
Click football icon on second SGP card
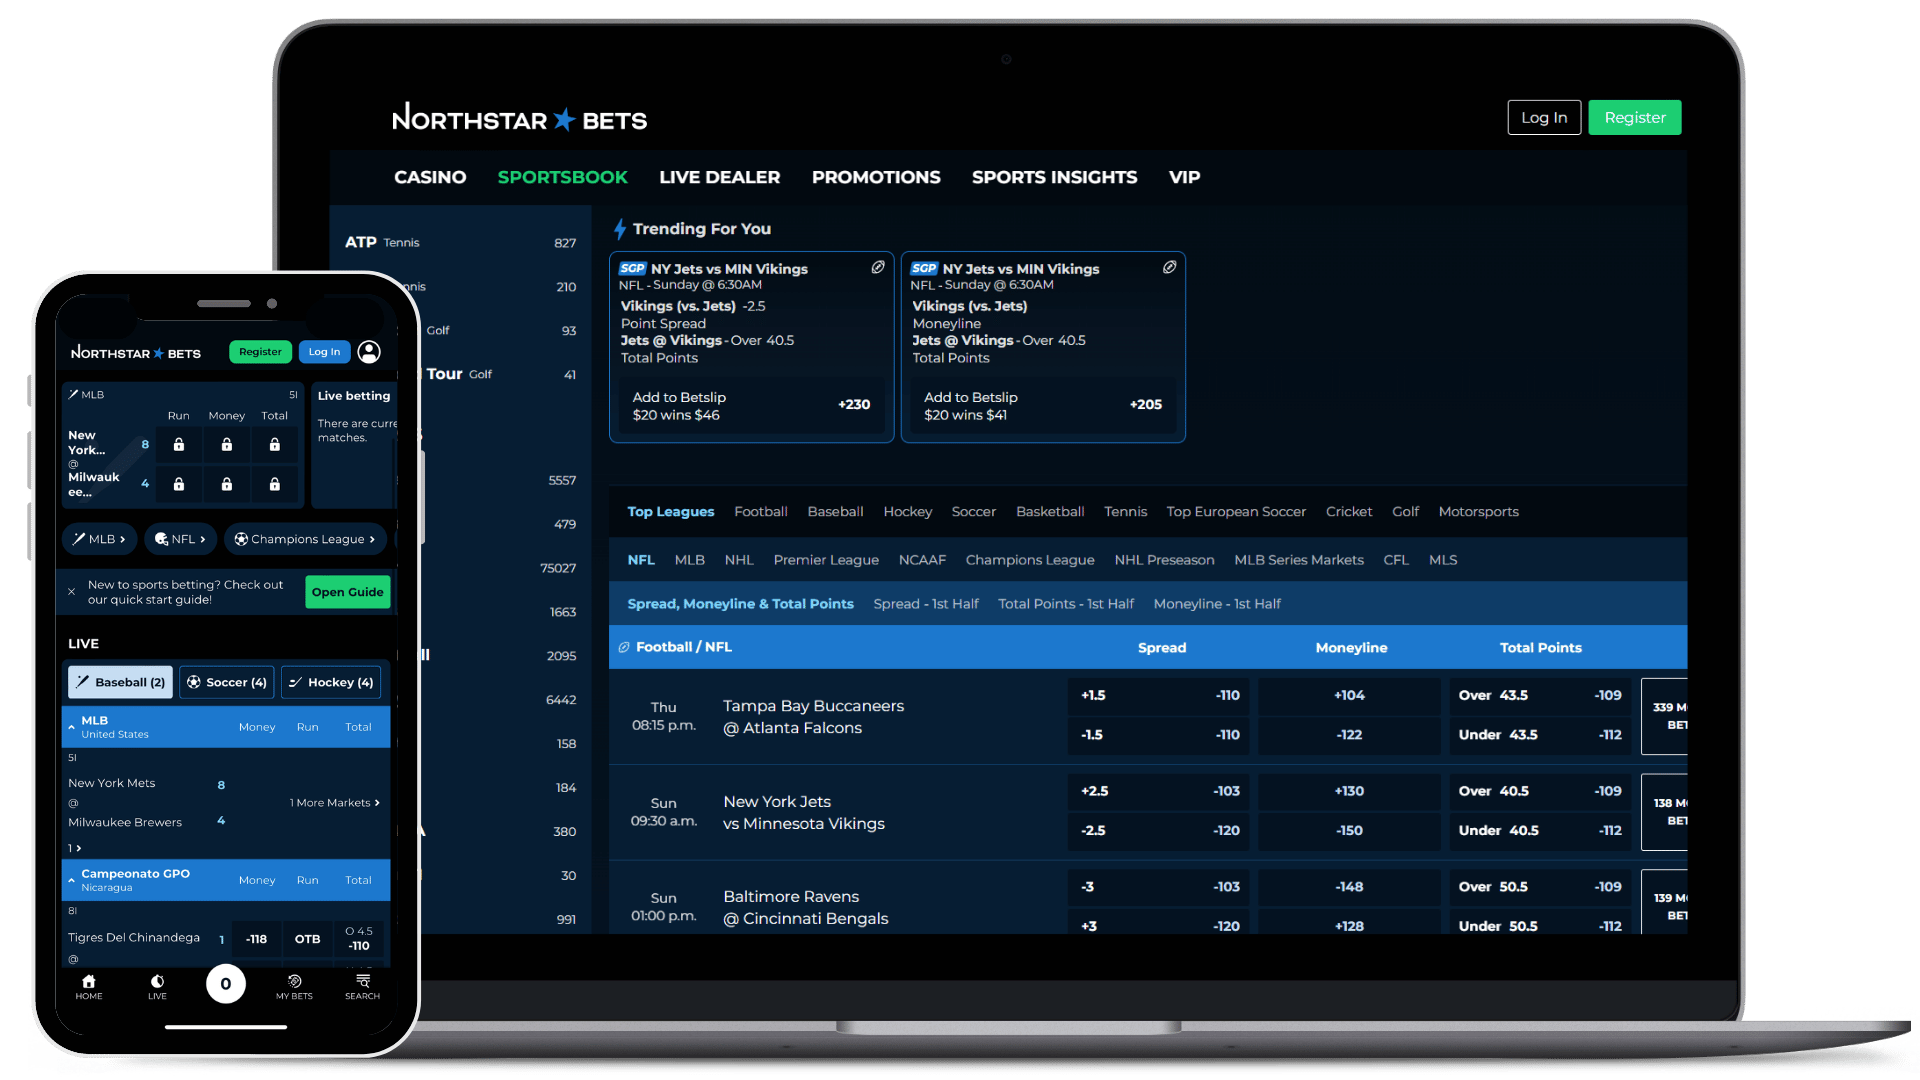pyautogui.click(x=1169, y=268)
